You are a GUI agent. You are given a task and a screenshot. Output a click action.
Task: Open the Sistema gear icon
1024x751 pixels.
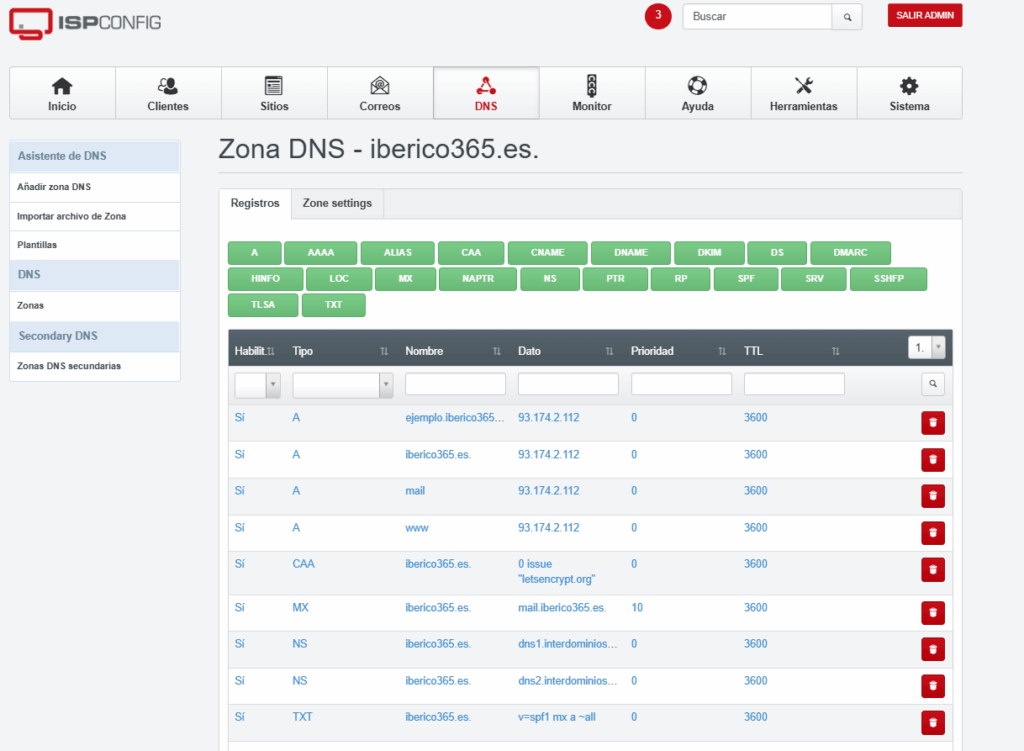tap(909, 86)
